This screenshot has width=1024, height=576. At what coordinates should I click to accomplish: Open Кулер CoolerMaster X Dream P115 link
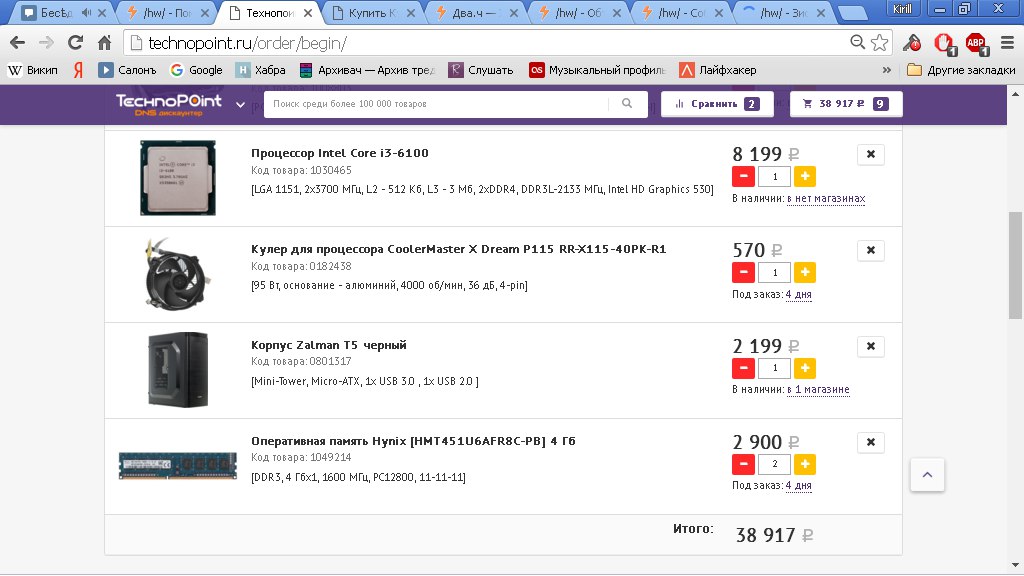[x=458, y=249]
